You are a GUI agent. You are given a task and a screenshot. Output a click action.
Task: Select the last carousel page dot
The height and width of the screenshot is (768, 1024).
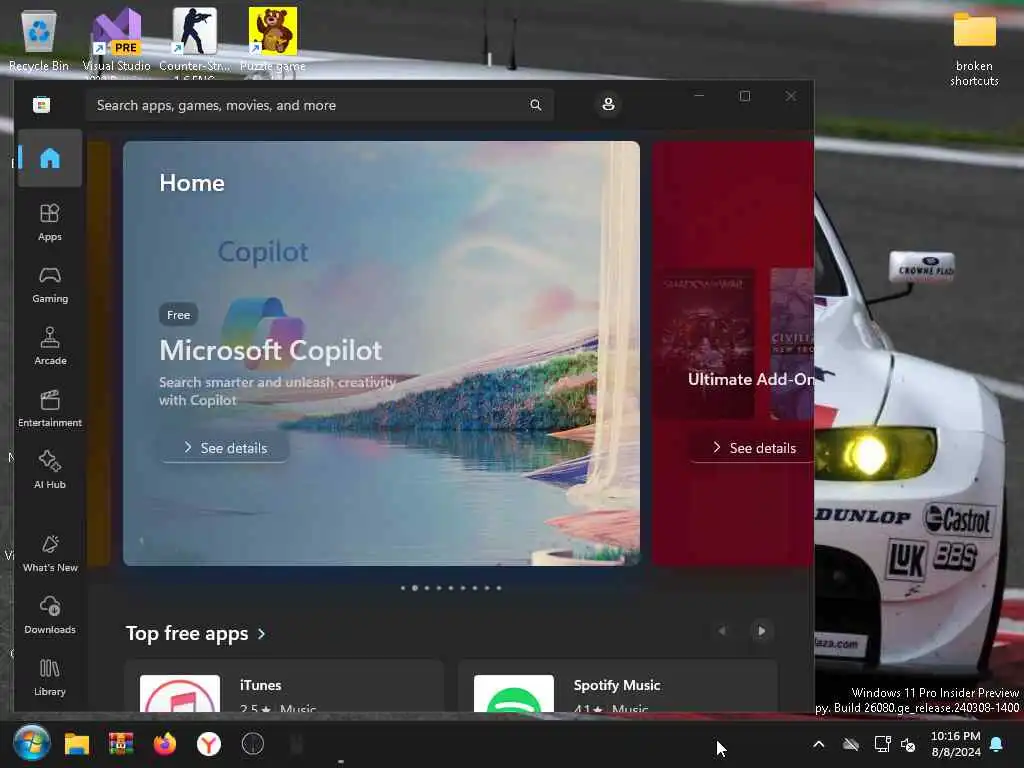click(x=499, y=588)
